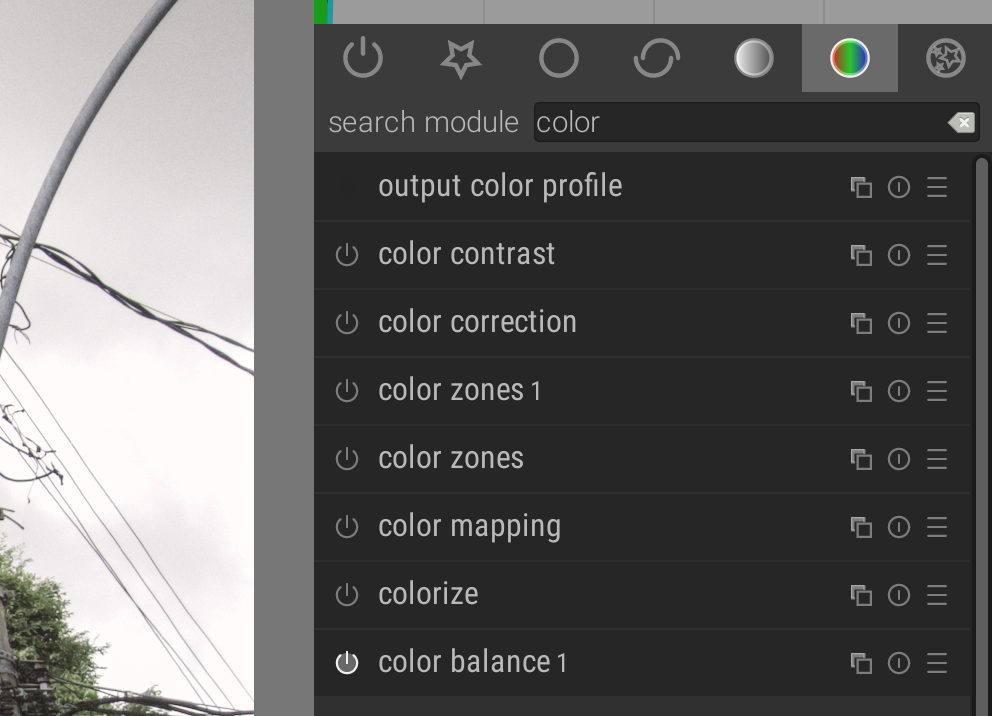
Task: Open presets menu for color zones 1
Action: click(937, 391)
